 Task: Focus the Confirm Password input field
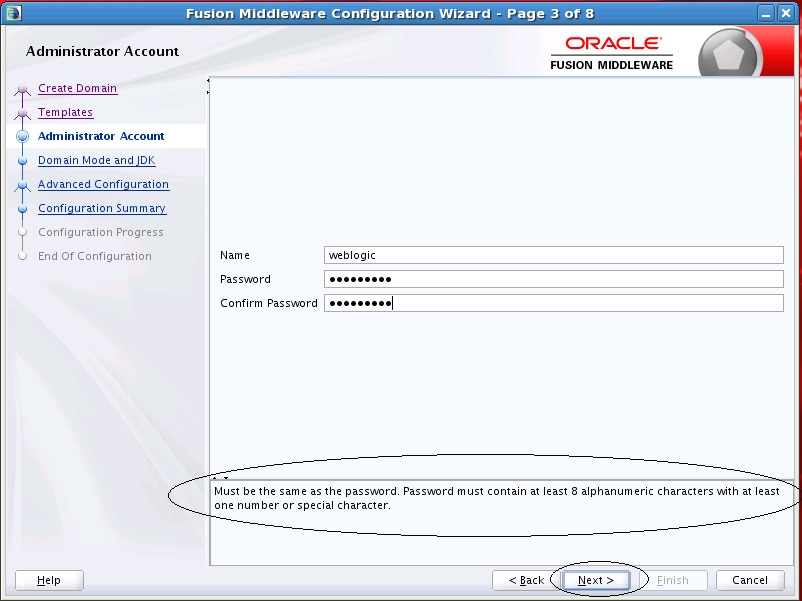553,303
